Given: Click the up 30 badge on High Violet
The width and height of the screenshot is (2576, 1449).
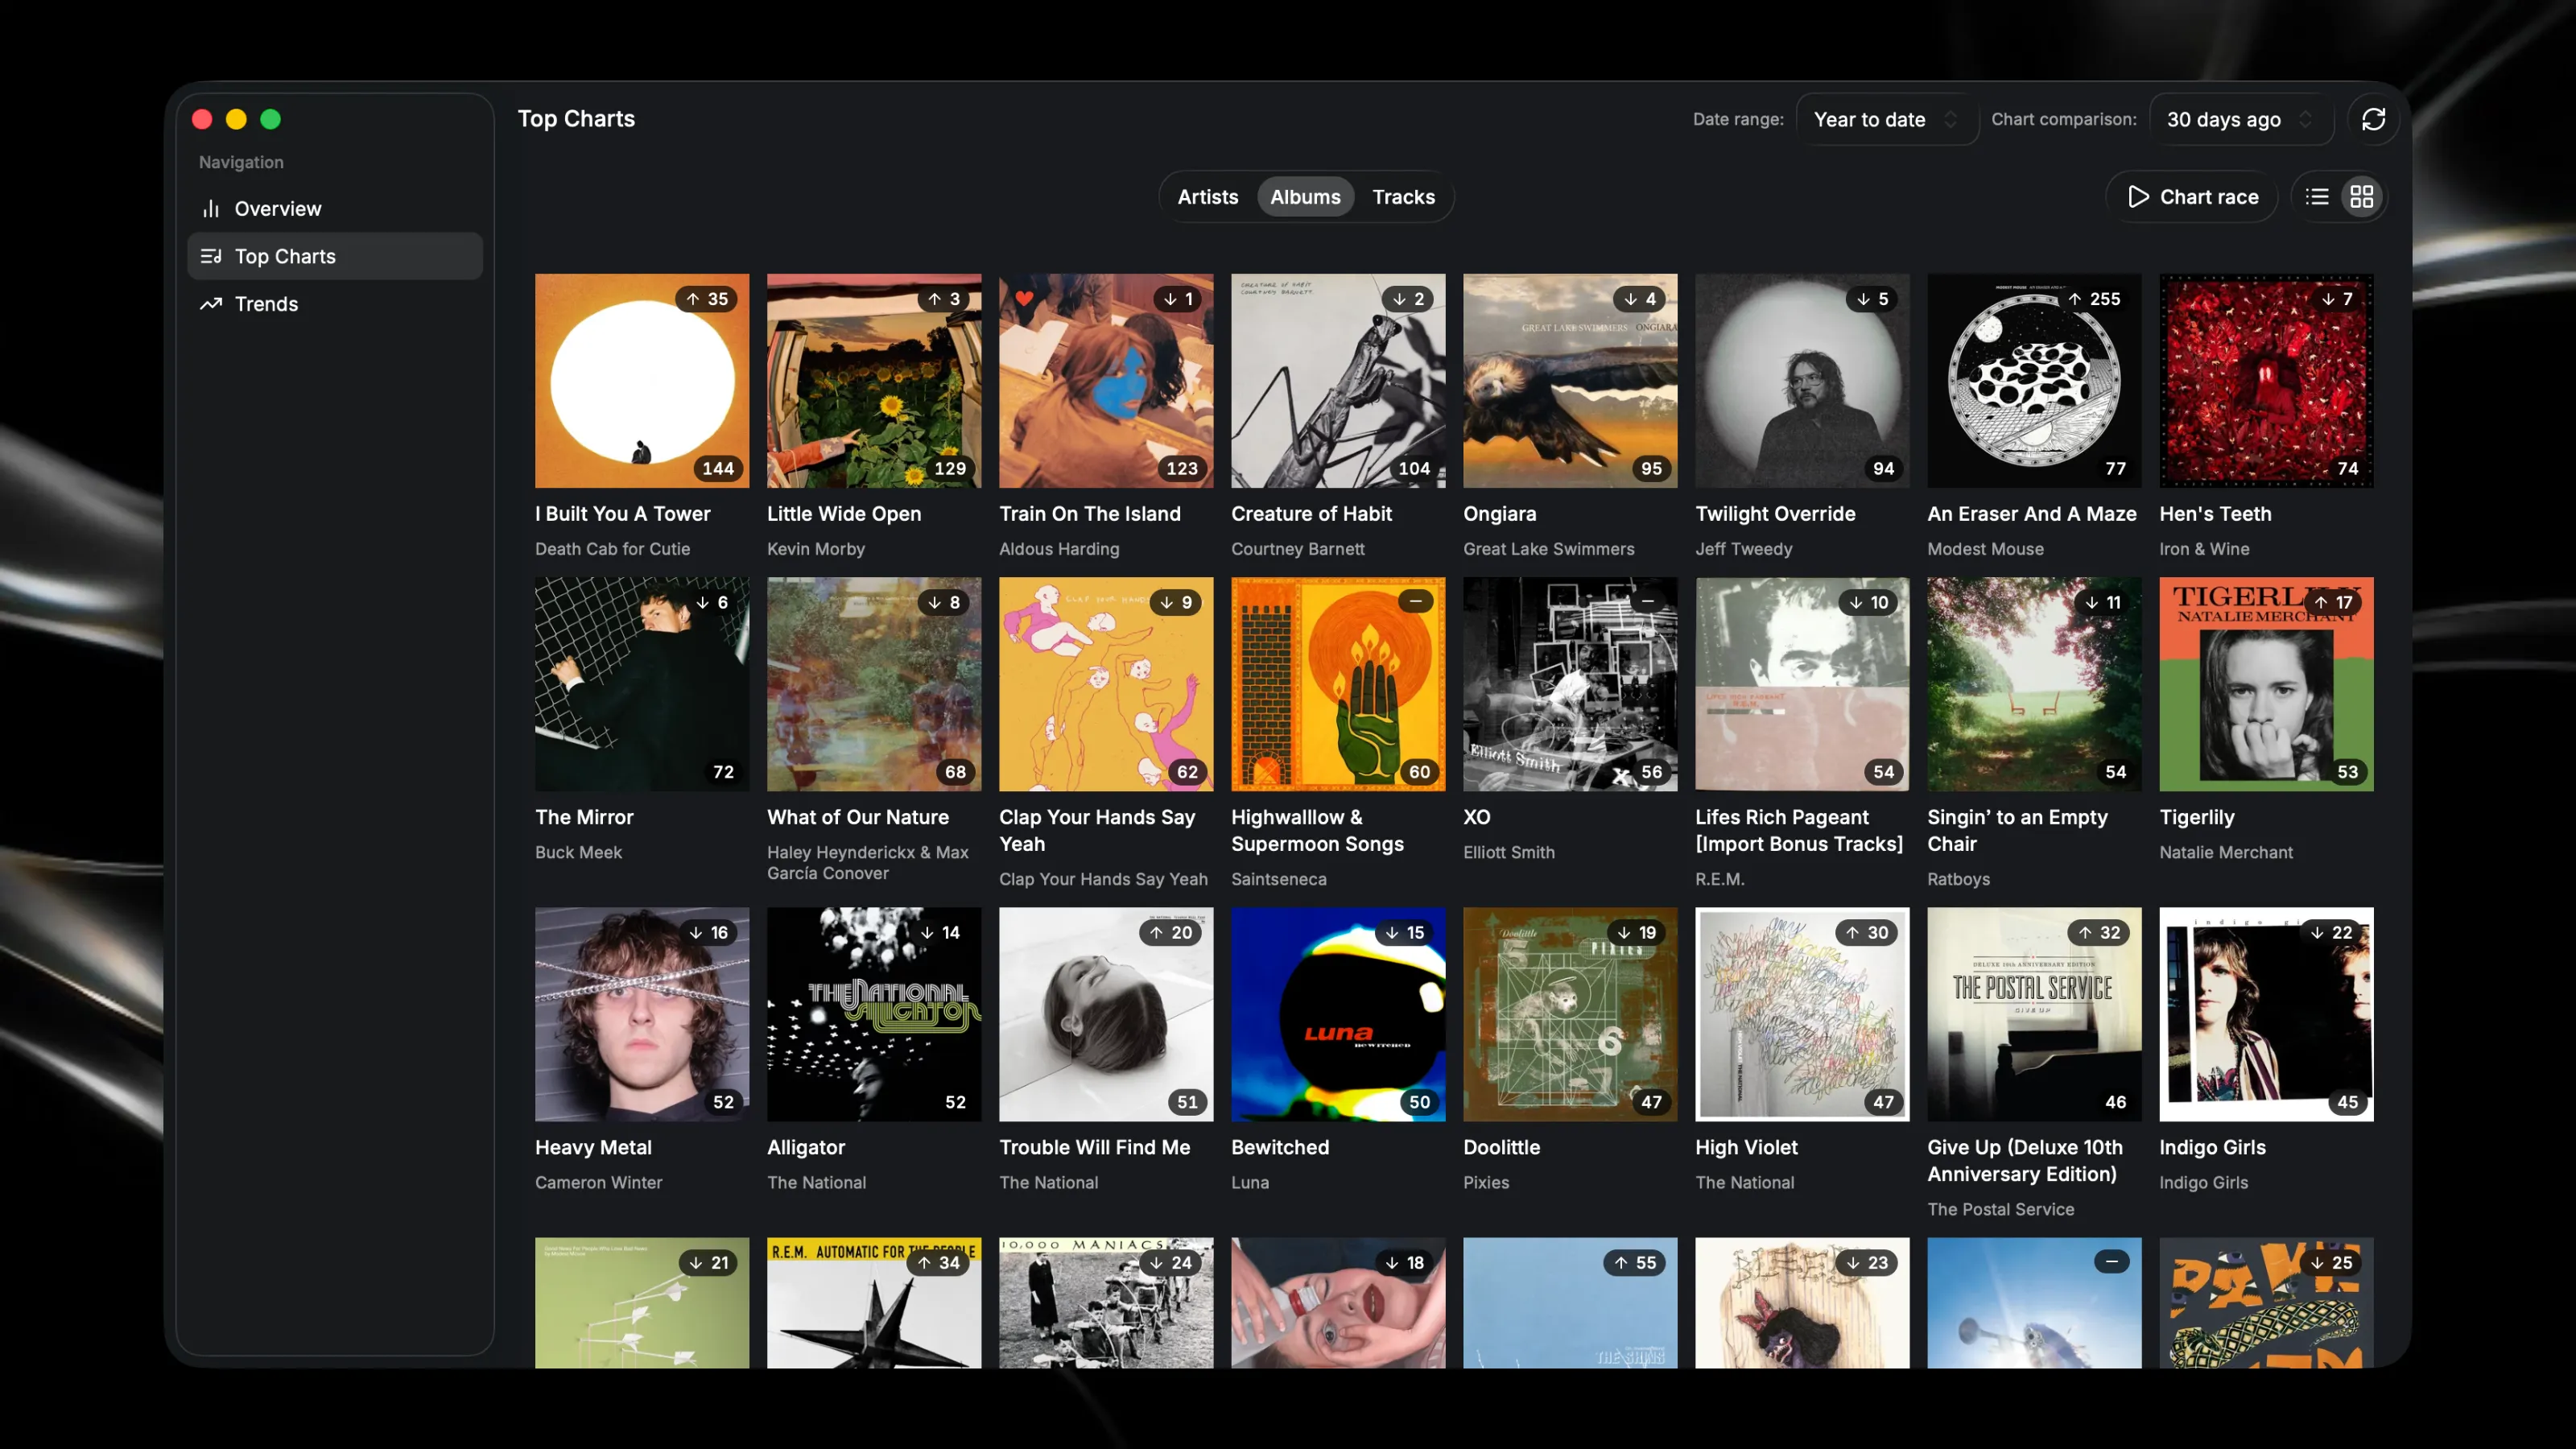Looking at the screenshot, I should click(1867, 932).
